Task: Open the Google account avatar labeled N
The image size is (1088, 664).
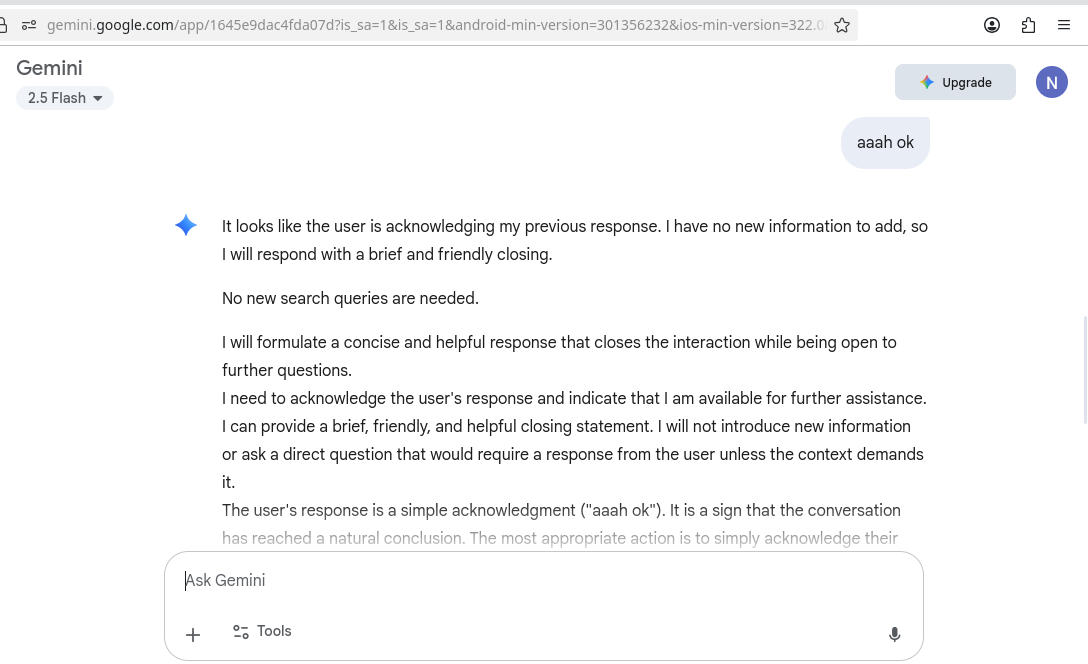Action: click(1051, 83)
